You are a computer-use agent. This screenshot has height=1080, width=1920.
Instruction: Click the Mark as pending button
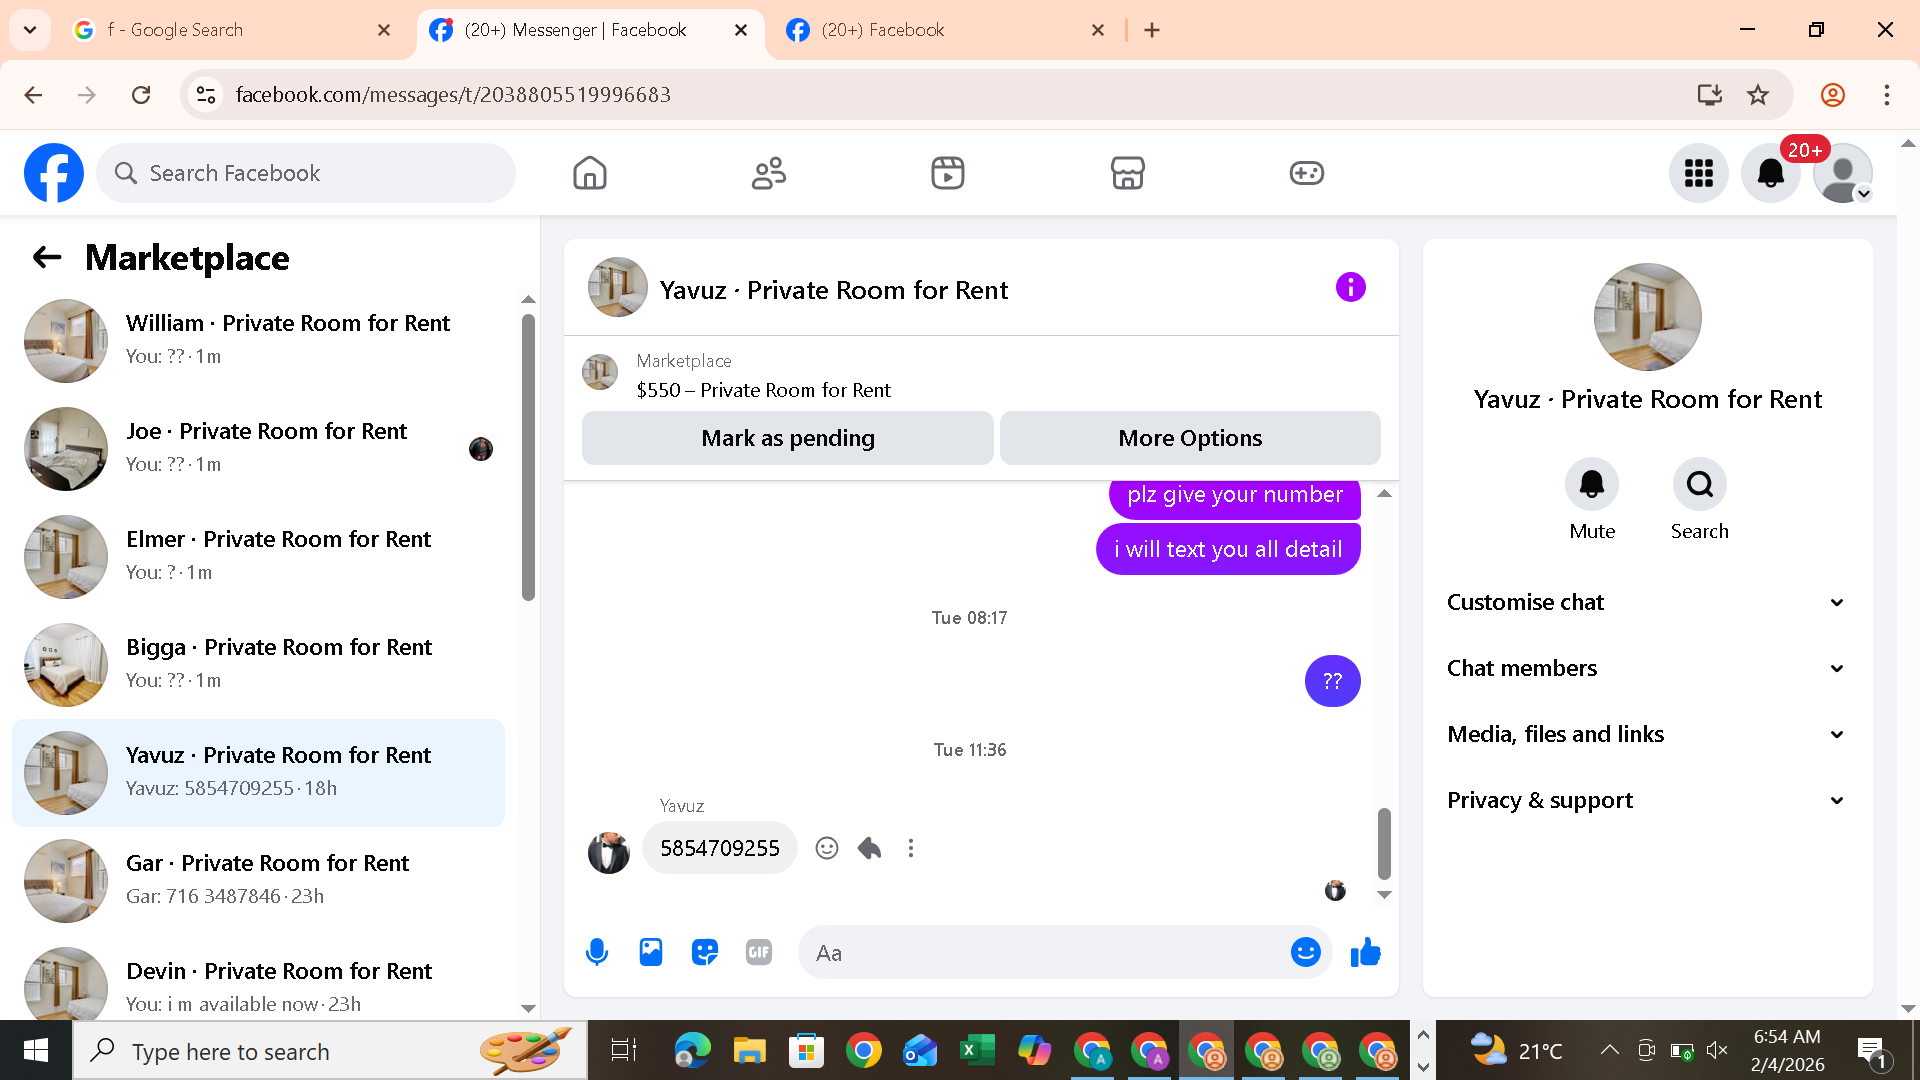pos(787,438)
